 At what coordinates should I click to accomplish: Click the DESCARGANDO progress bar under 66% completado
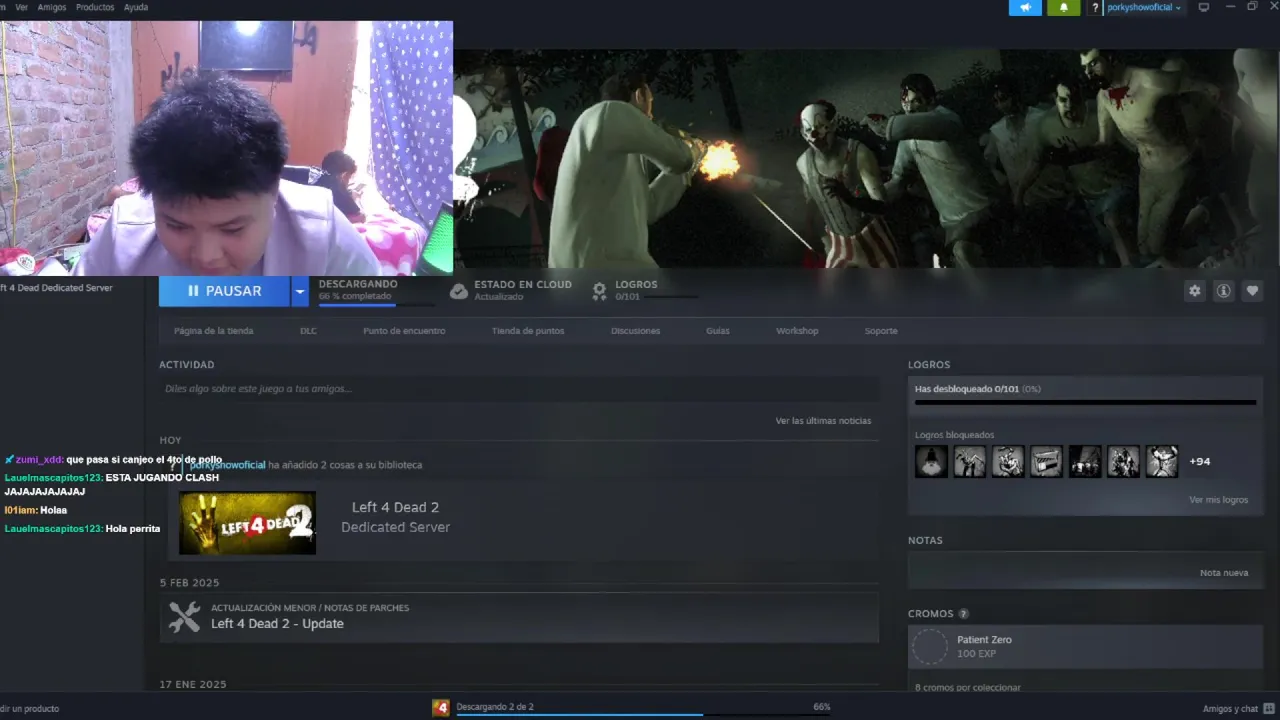tap(376, 305)
